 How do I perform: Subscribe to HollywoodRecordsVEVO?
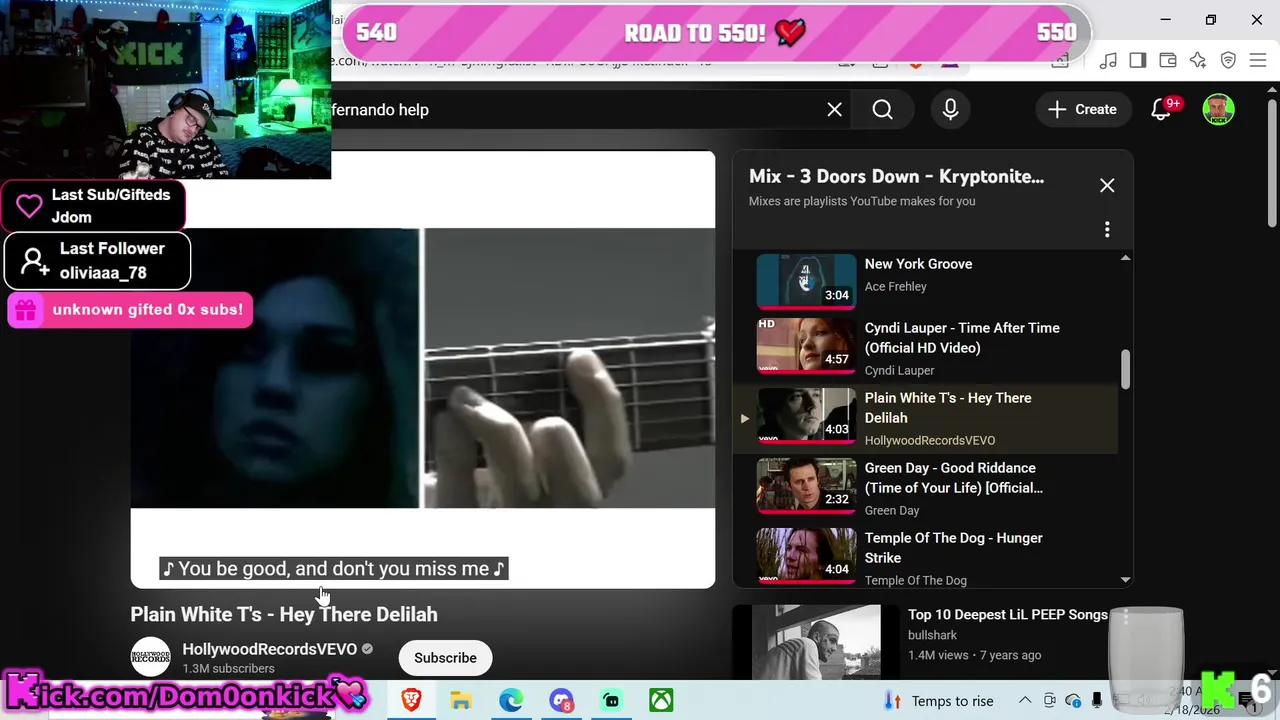pyautogui.click(x=445, y=658)
